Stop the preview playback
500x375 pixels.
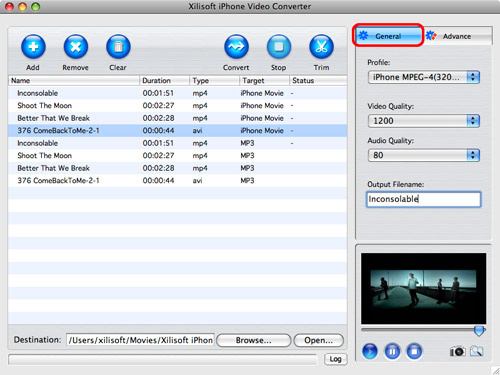tap(414, 351)
